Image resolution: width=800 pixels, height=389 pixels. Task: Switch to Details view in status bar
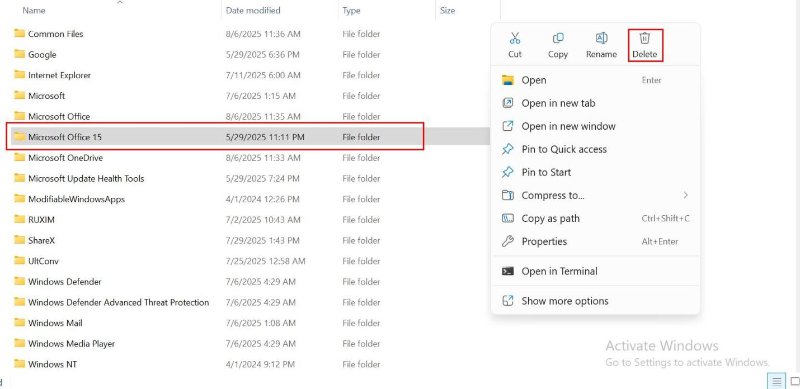coord(777,381)
